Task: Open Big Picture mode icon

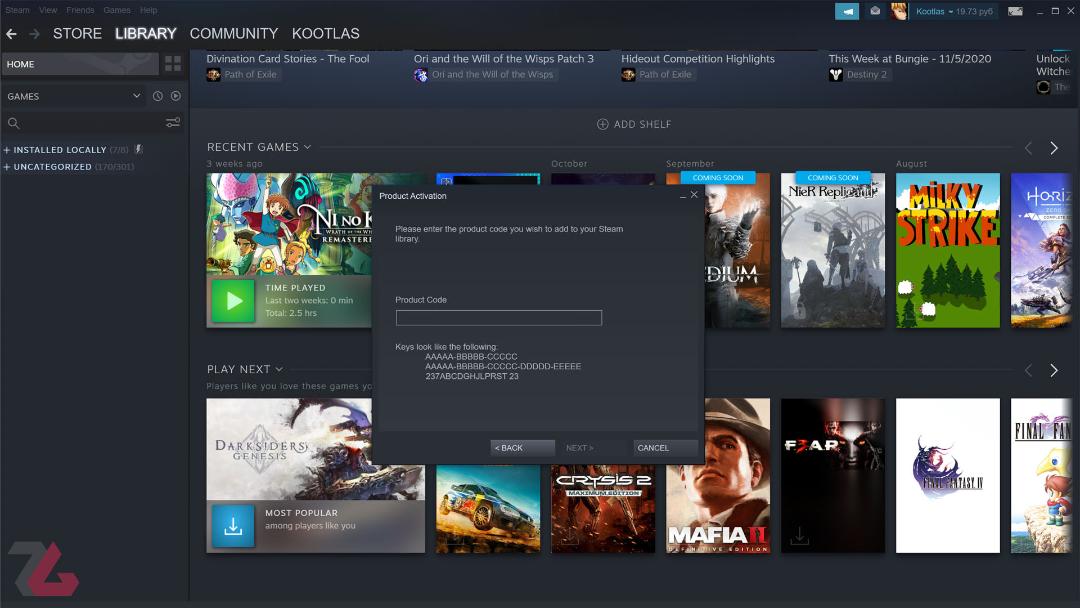Action: pyautogui.click(x=1015, y=11)
